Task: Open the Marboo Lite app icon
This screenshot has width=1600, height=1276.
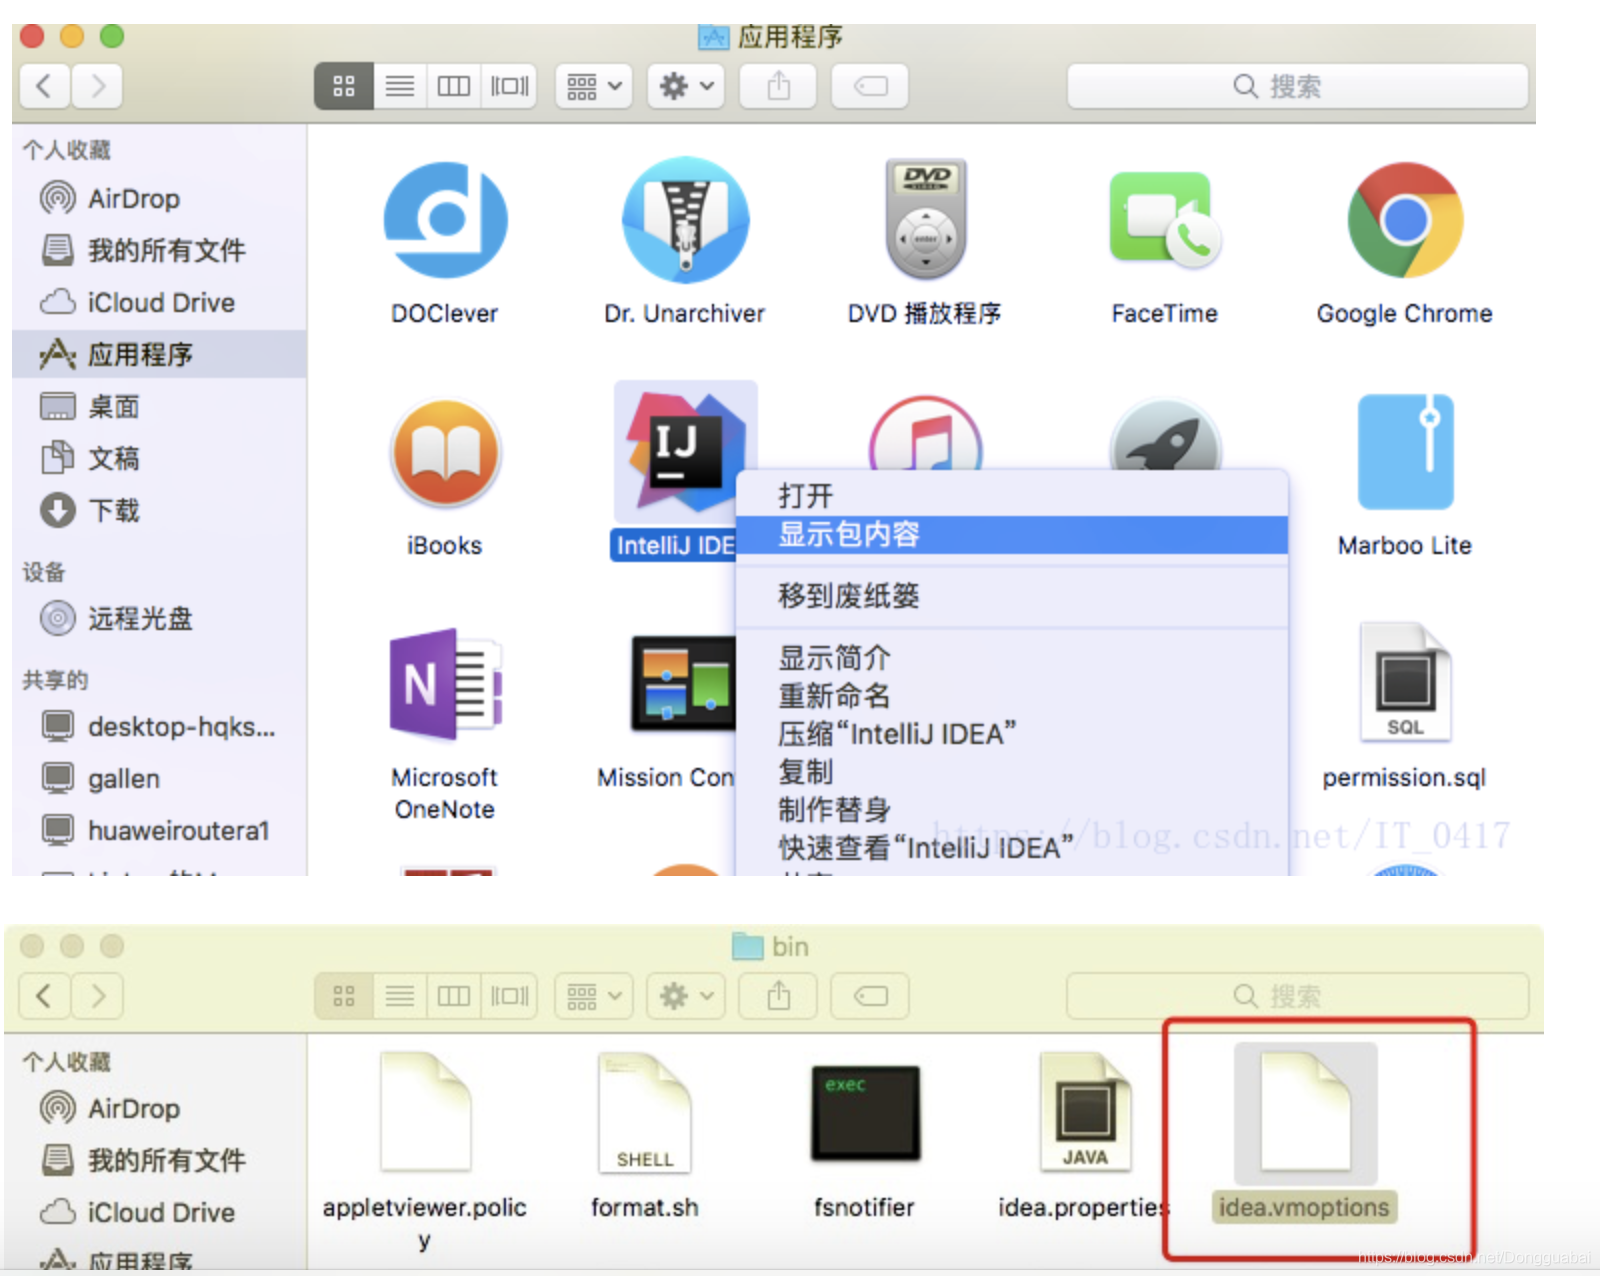Action: pyautogui.click(x=1405, y=453)
